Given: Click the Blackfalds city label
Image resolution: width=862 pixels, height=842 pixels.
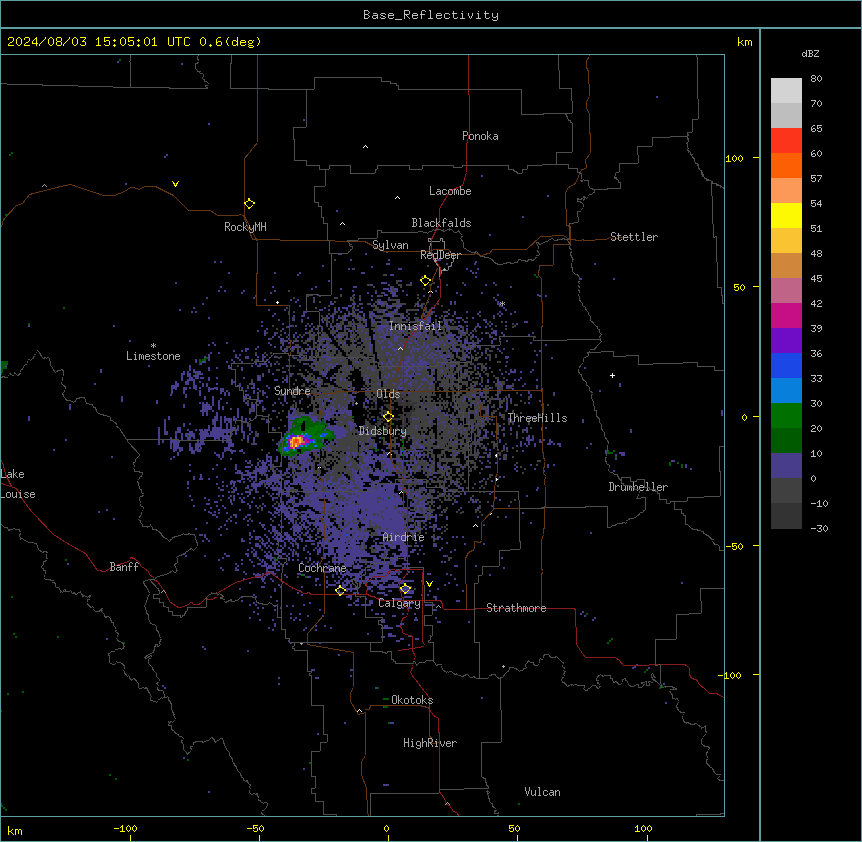Looking at the screenshot, I should pyautogui.click(x=441, y=223).
